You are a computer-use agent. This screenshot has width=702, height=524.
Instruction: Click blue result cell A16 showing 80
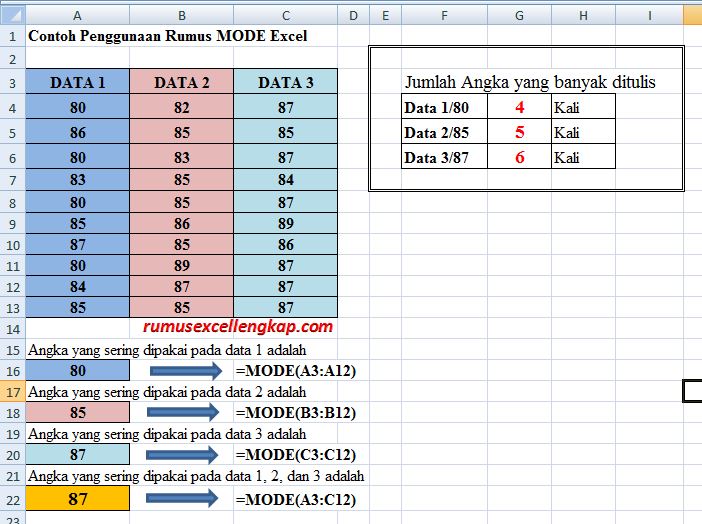(77, 370)
